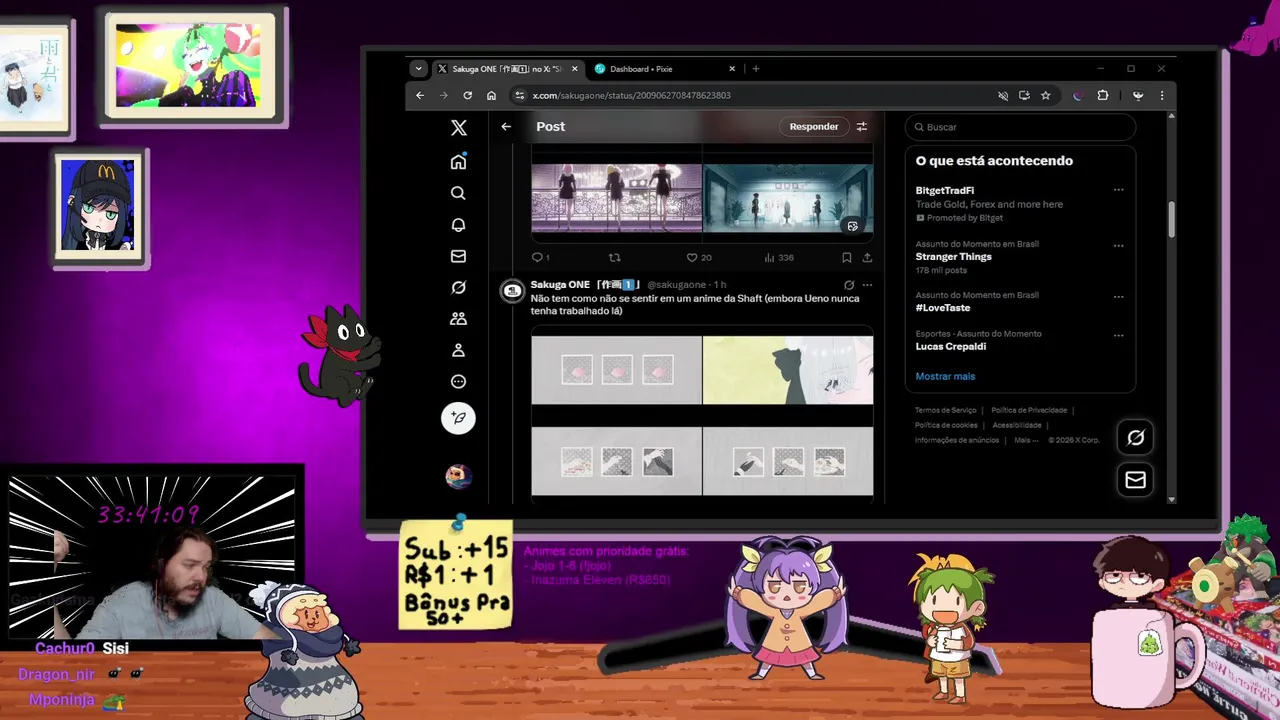
Task: Compose a new post with feather button
Action: click(458, 418)
